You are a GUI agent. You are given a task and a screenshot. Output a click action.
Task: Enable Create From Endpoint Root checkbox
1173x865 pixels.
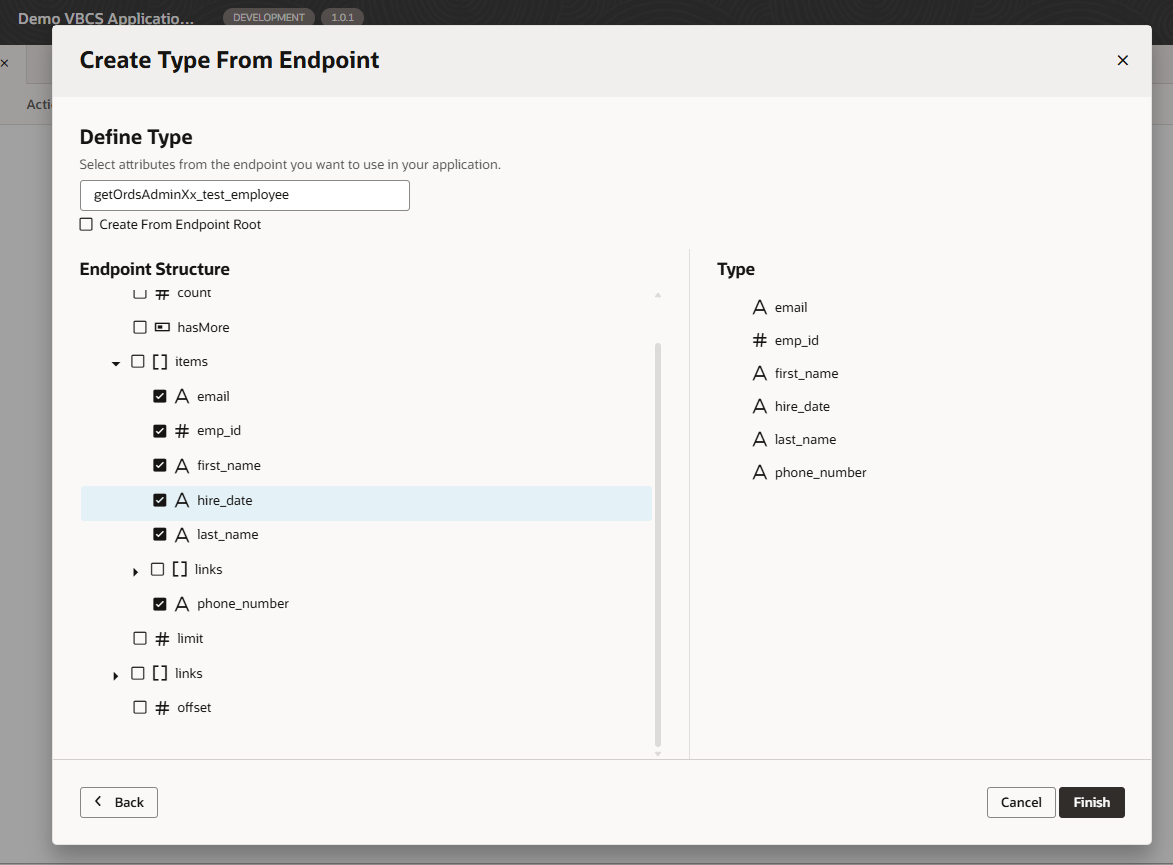coord(86,225)
